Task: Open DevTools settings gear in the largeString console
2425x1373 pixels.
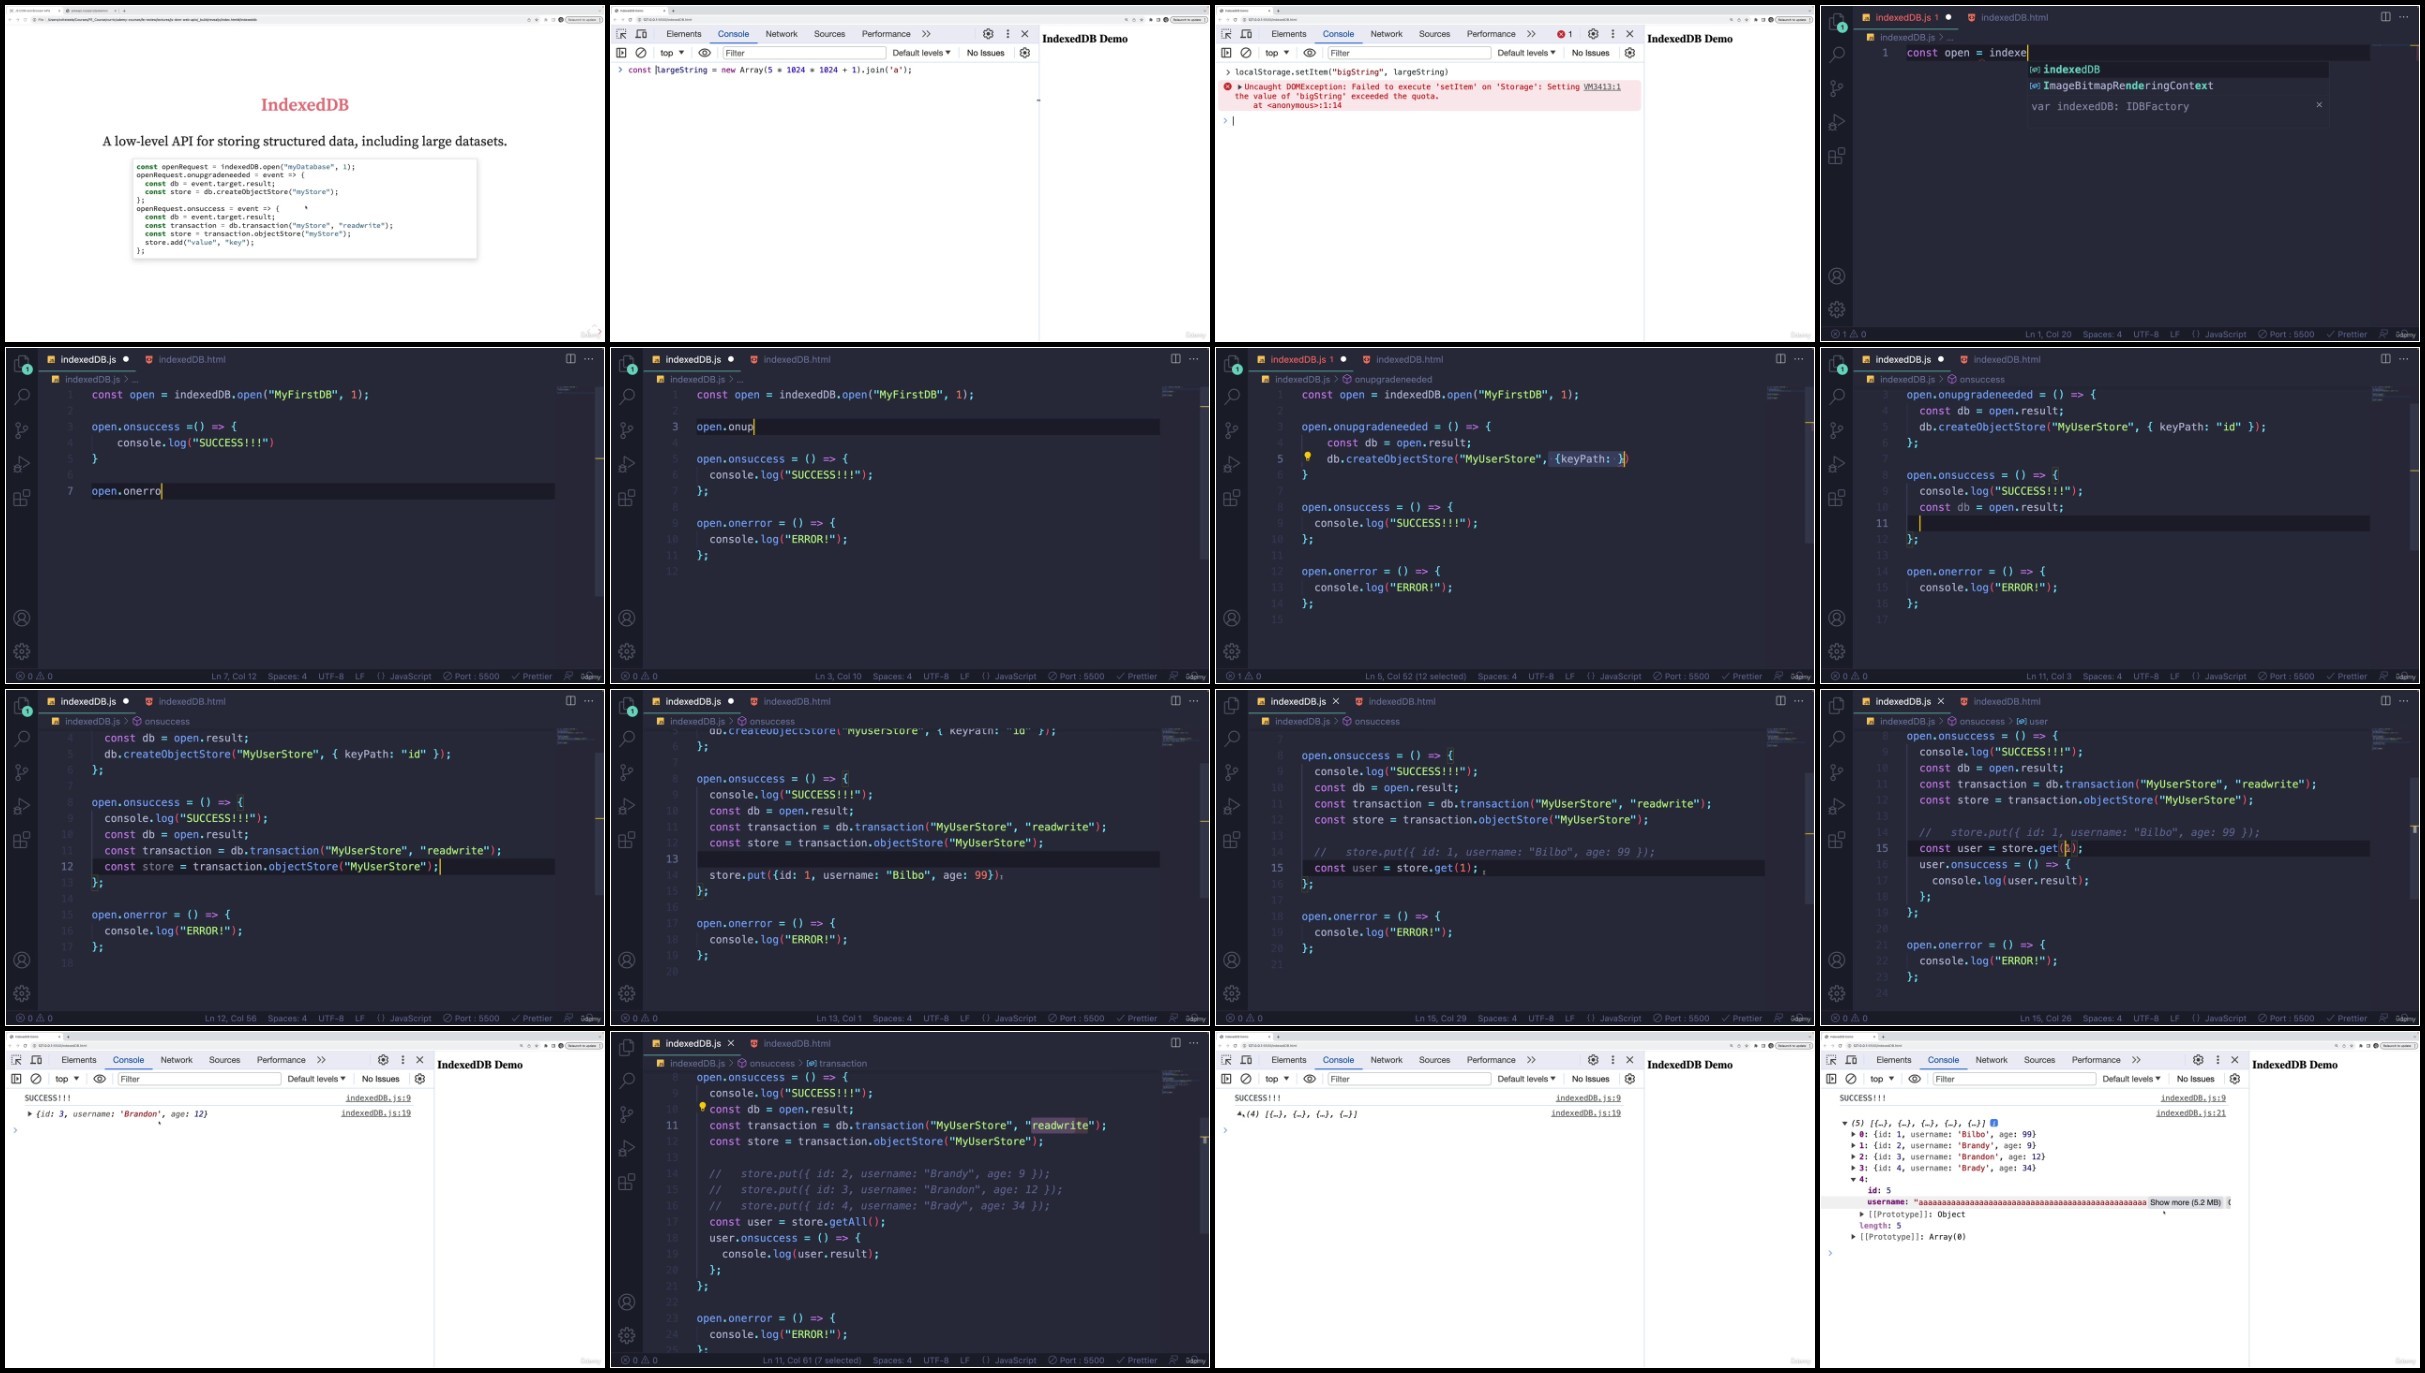Action: point(988,34)
